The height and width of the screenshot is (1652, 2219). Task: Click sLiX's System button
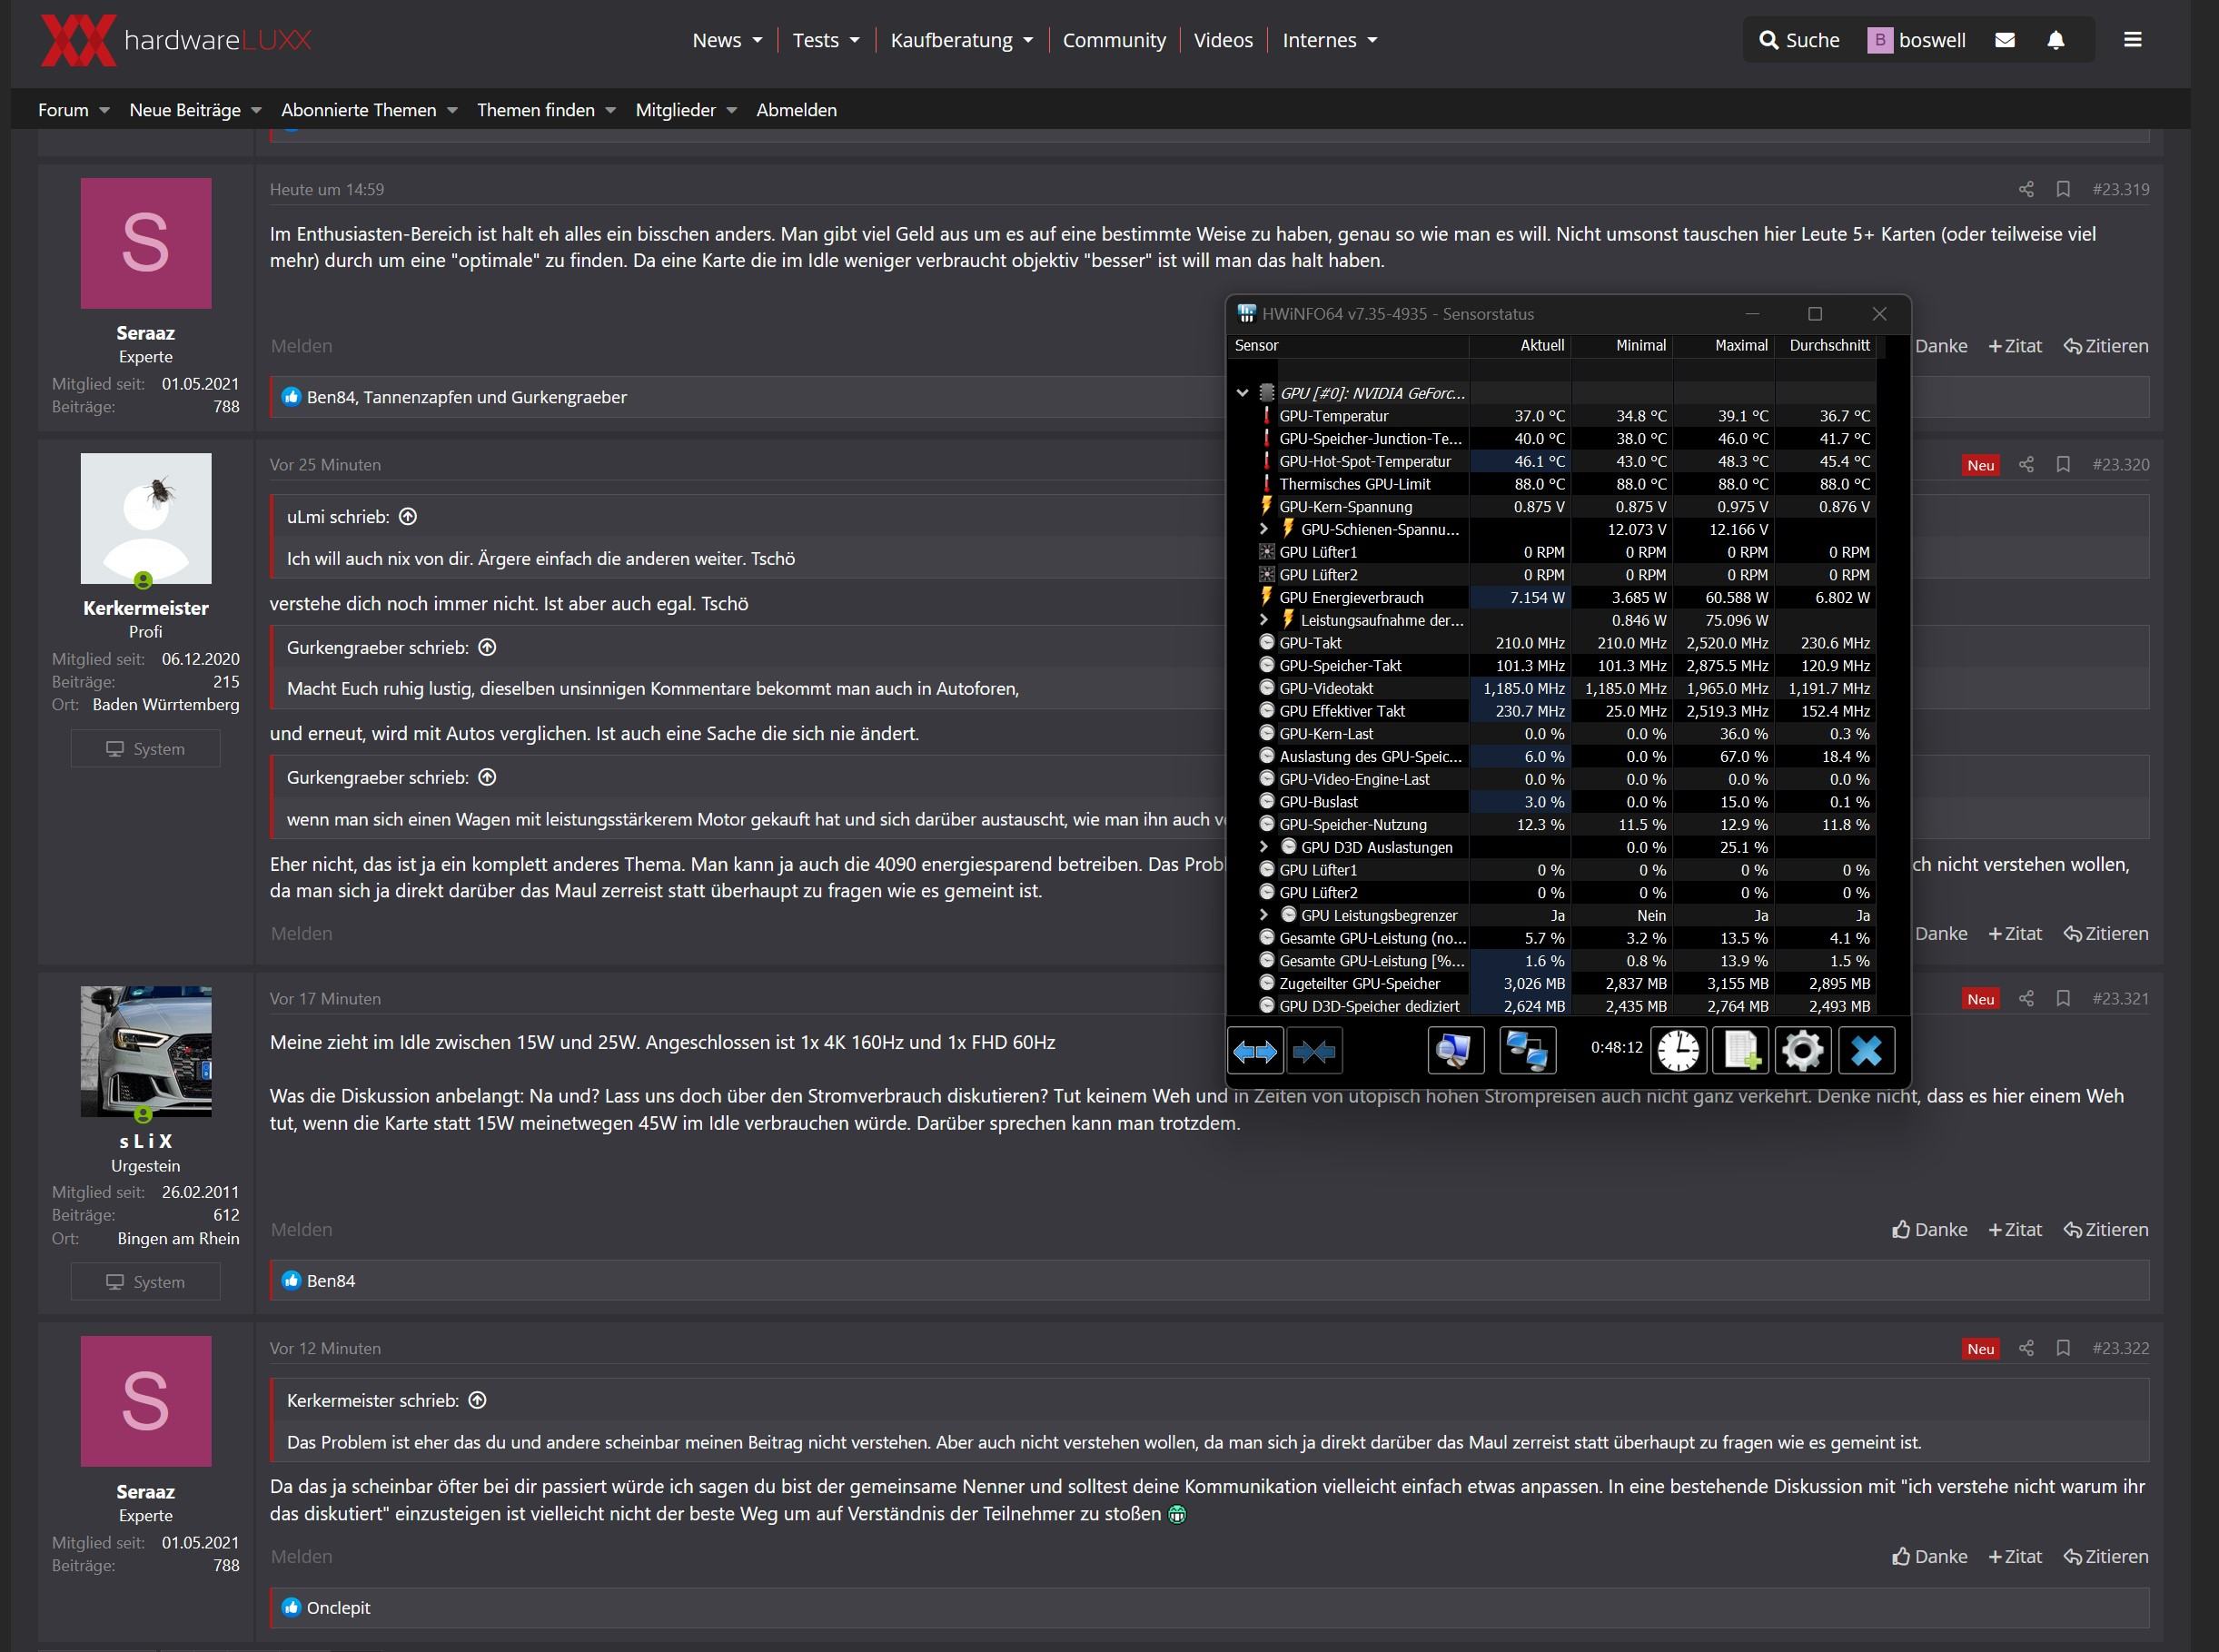[146, 1282]
